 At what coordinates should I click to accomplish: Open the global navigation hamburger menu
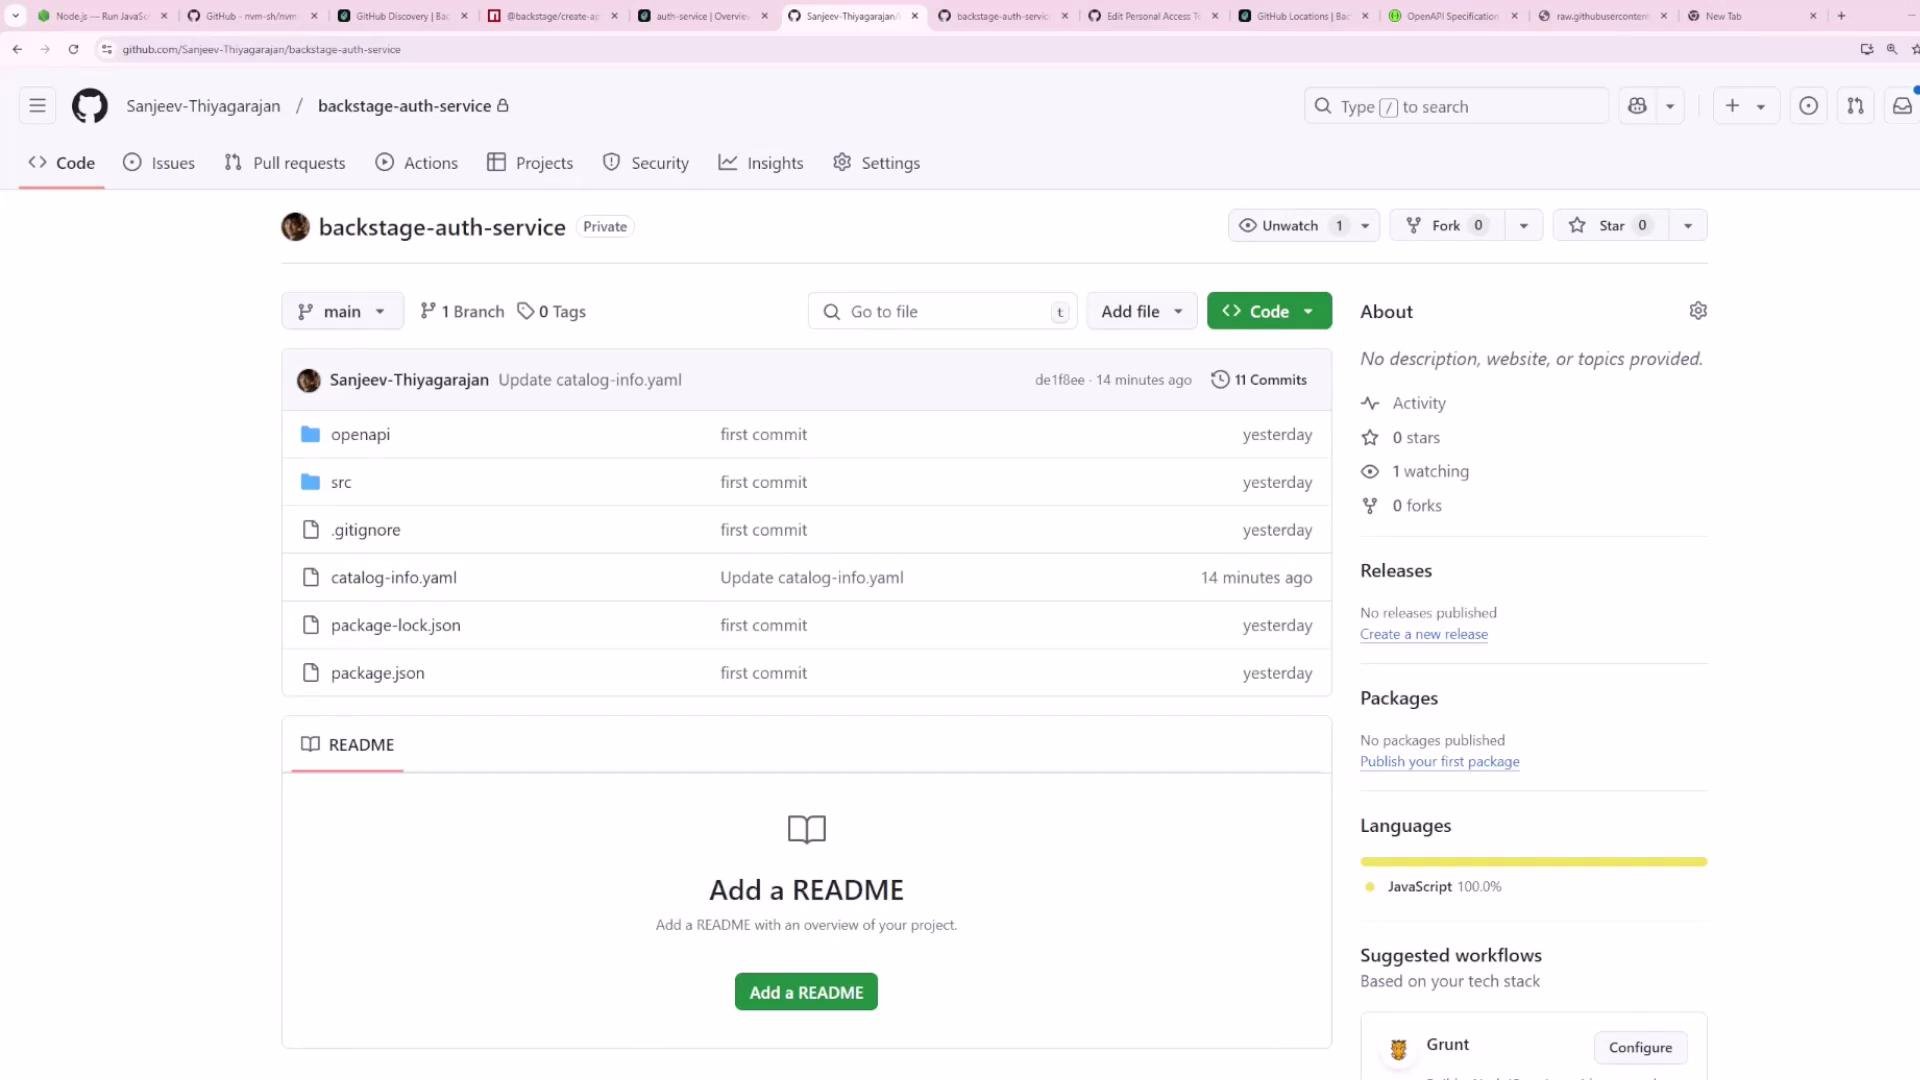pos(37,106)
